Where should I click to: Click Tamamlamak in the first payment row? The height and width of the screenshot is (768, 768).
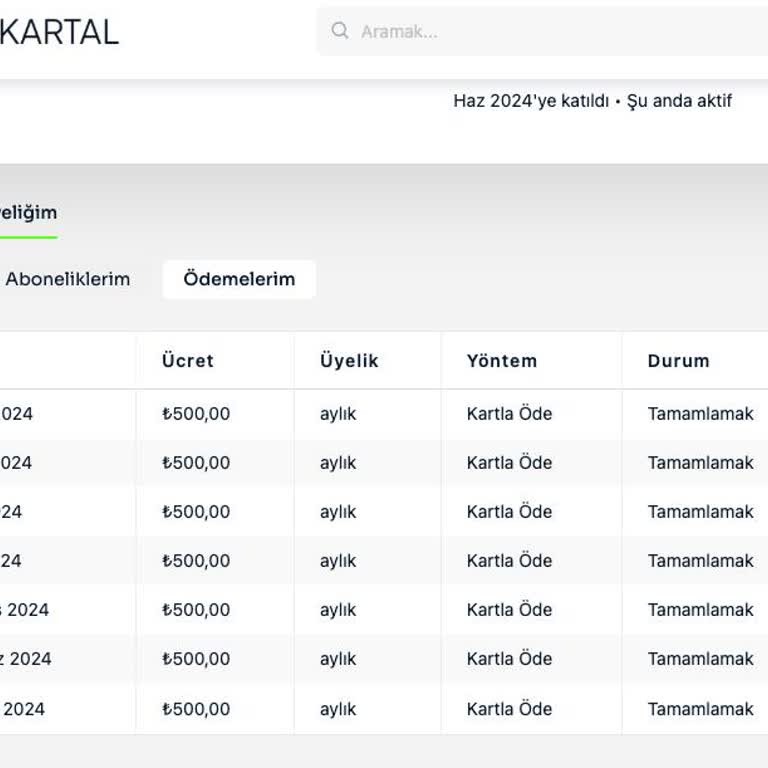pyautogui.click(x=701, y=414)
